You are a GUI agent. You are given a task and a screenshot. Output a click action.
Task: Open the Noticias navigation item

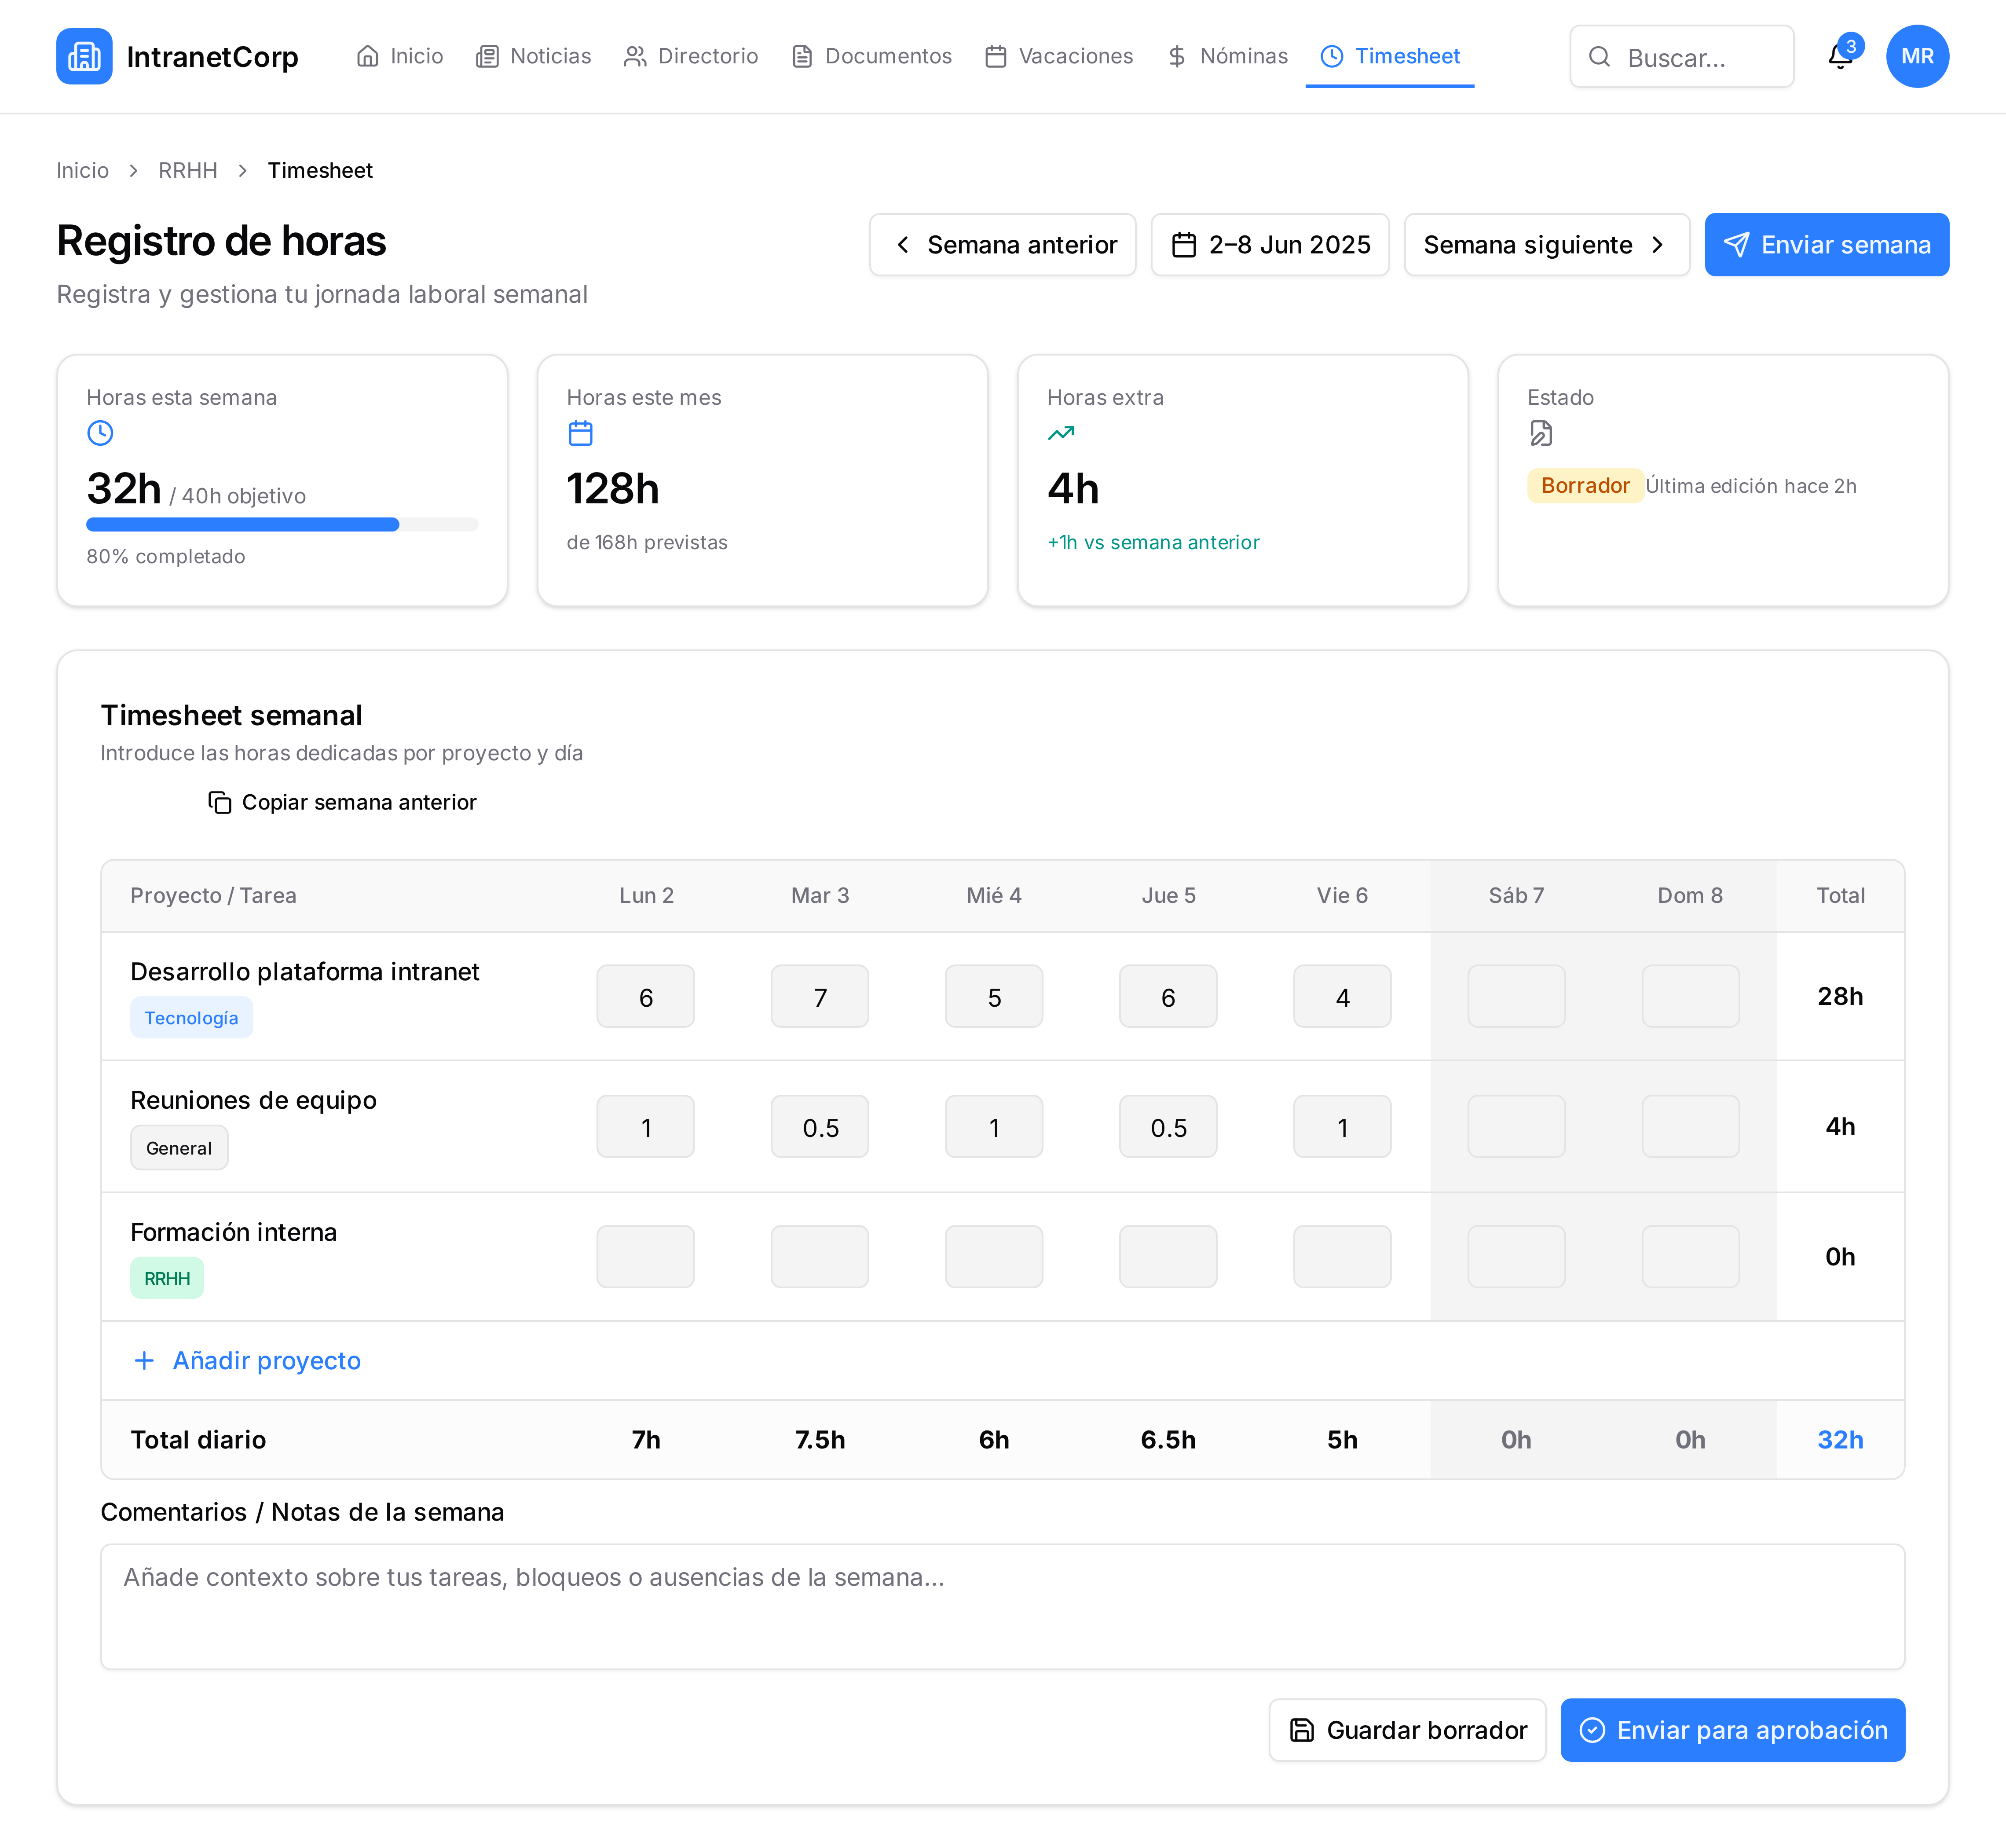pos(534,56)
